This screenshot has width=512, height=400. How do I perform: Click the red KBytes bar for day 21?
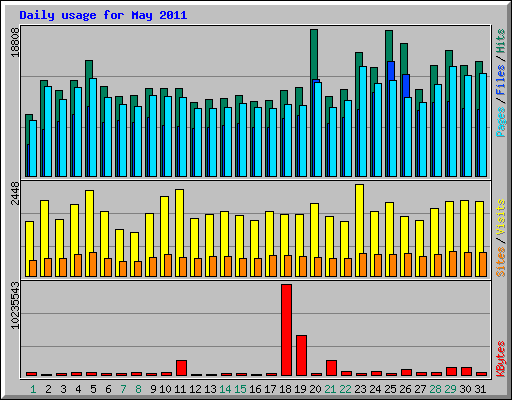pyautogui.click(x=331, y=368)
